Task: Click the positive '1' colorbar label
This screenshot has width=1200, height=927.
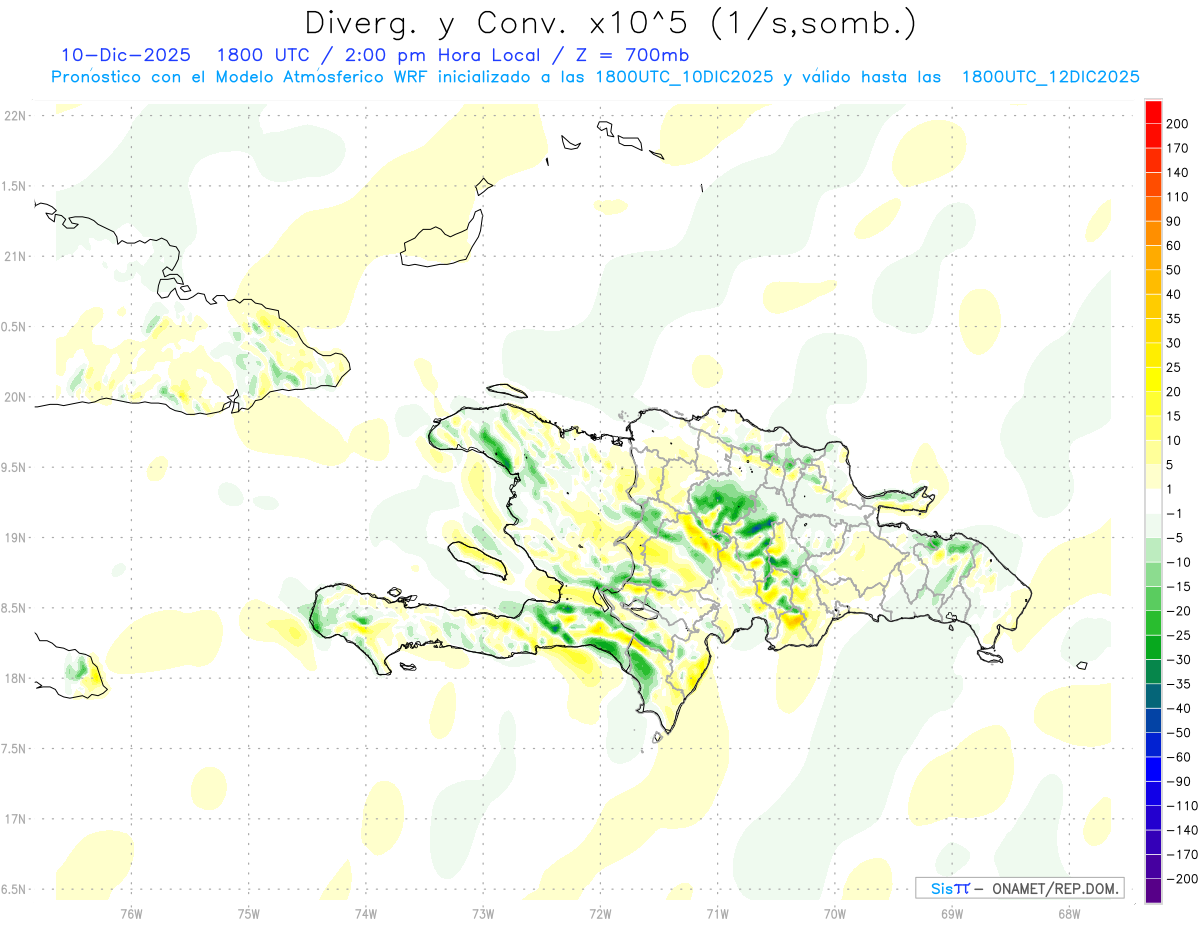Action: (x=1171, y=488)
